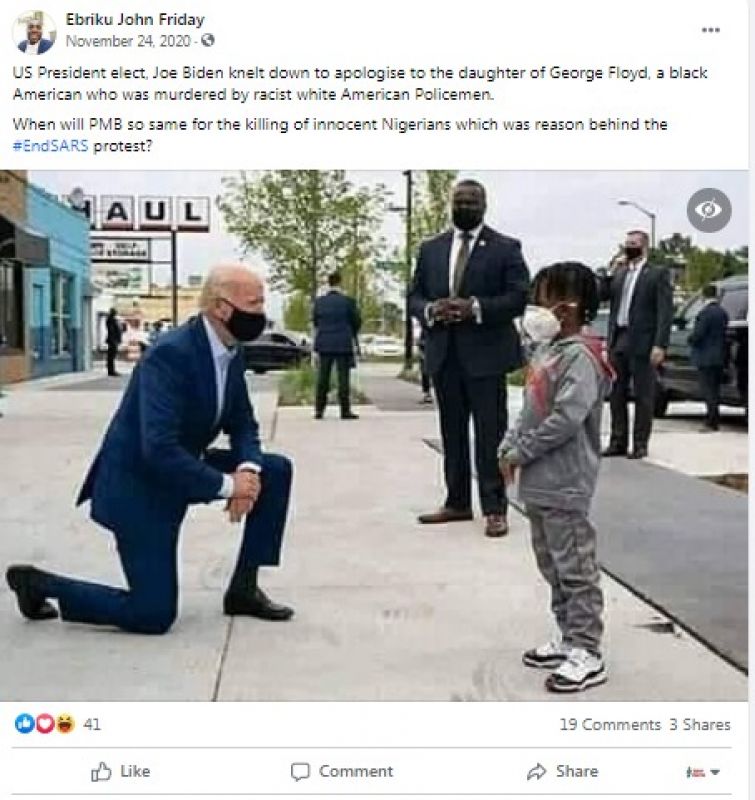
Task: Select the Comment button label
Action: tap(356, 771)
